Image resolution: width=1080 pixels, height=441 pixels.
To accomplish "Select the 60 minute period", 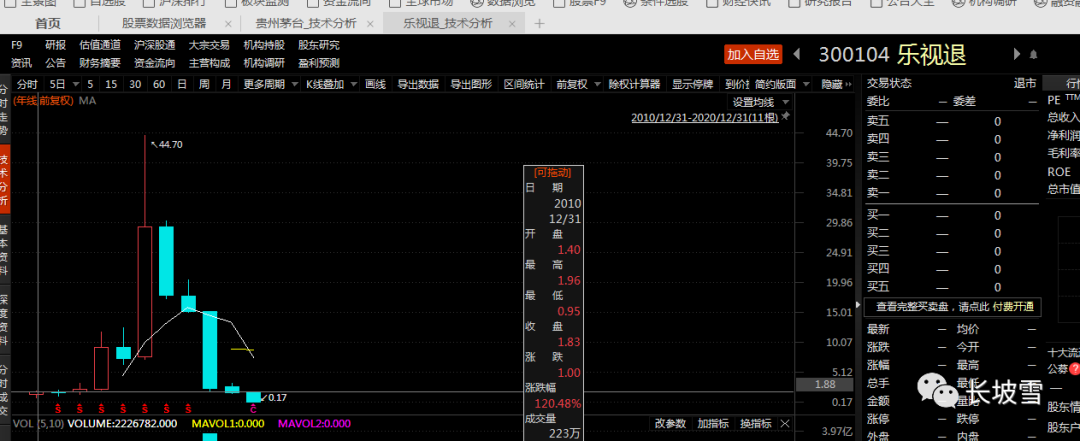I will pyautogui.click(x=159, y=84).
